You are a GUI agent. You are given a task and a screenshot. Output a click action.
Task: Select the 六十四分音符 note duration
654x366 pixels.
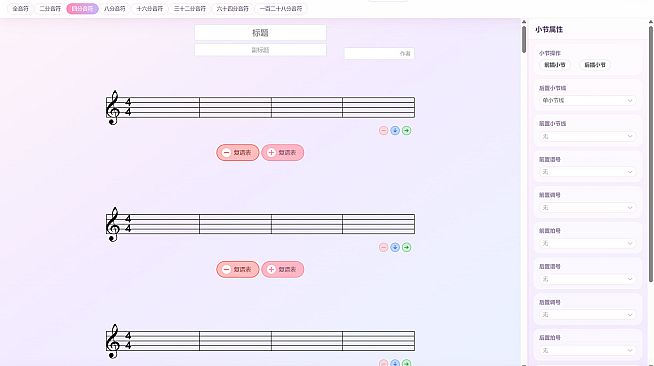232,8
